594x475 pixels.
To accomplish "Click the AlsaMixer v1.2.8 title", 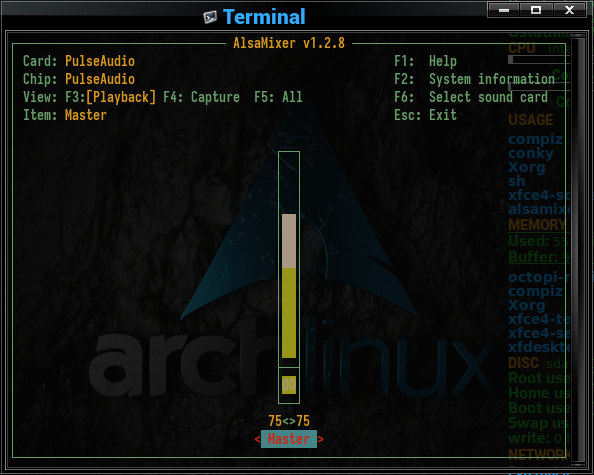I will tap(289, 43).
